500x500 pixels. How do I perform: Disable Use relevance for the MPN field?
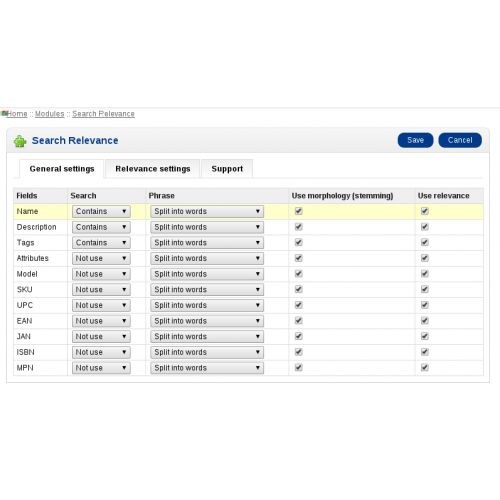(x=424, y=368)
